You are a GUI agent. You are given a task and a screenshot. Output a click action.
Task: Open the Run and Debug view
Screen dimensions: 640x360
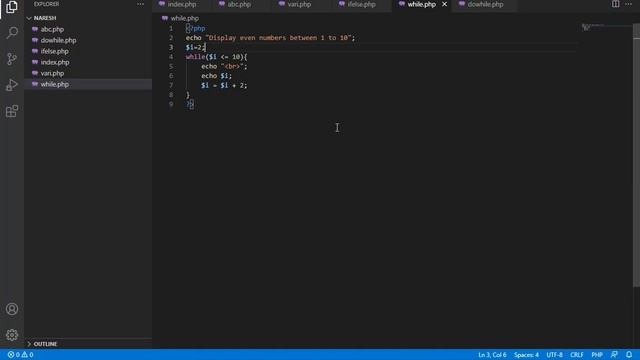click(x=12, y=85)
